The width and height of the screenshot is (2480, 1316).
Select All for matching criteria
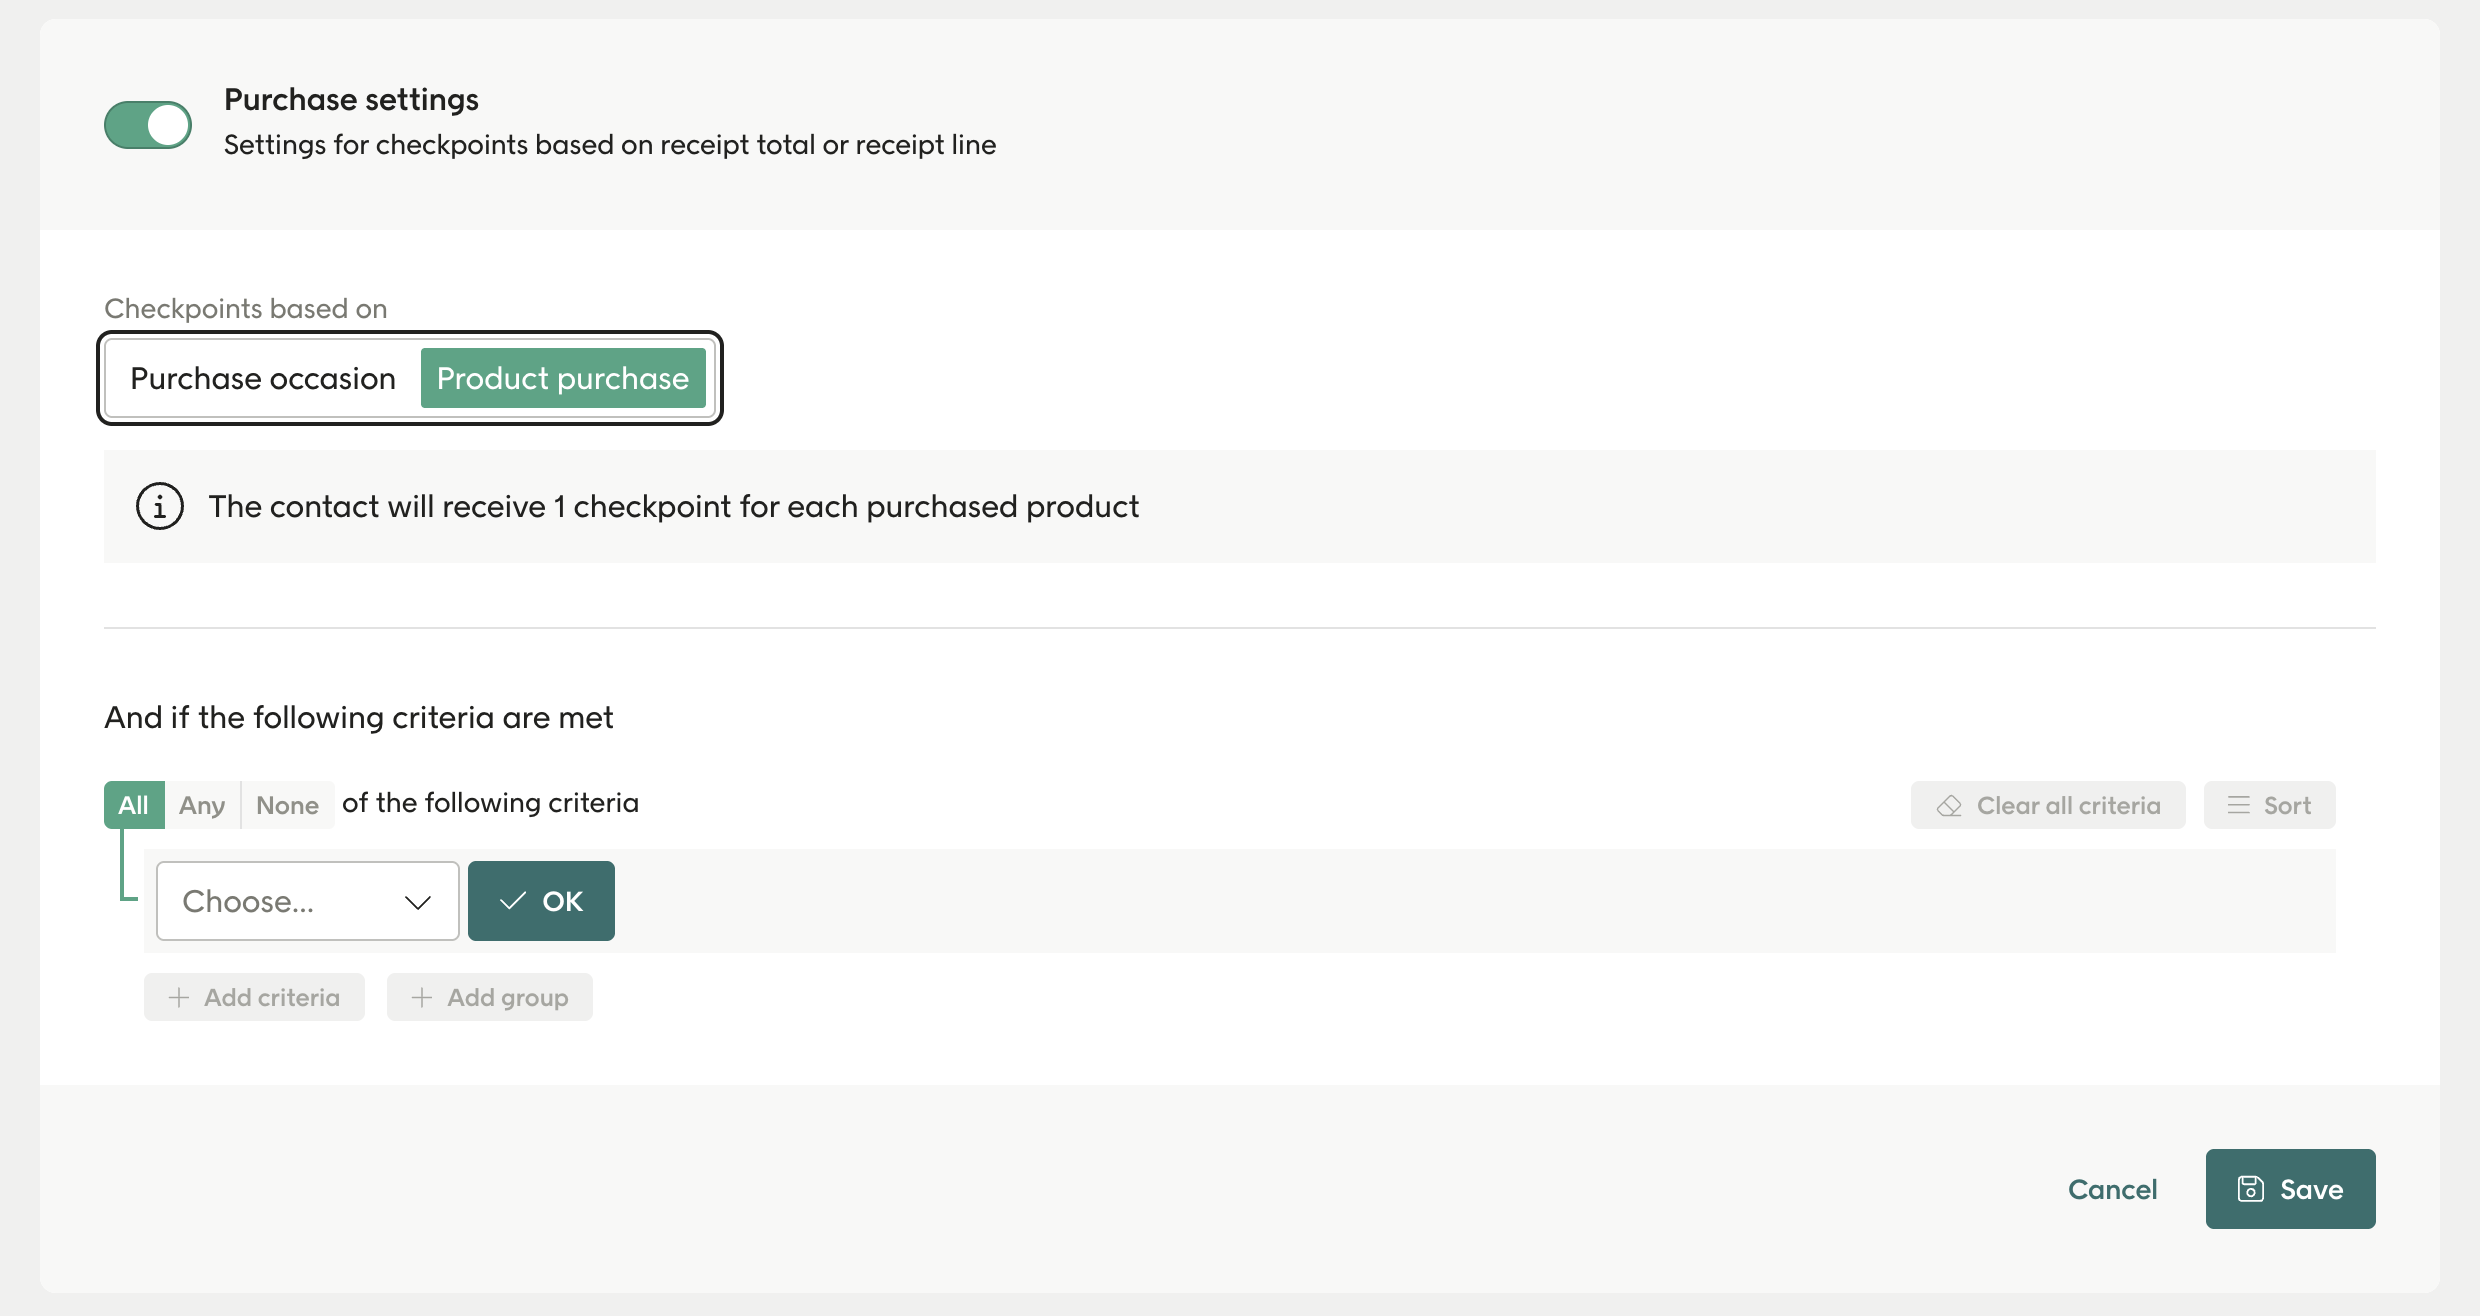(x=133, y=804)
